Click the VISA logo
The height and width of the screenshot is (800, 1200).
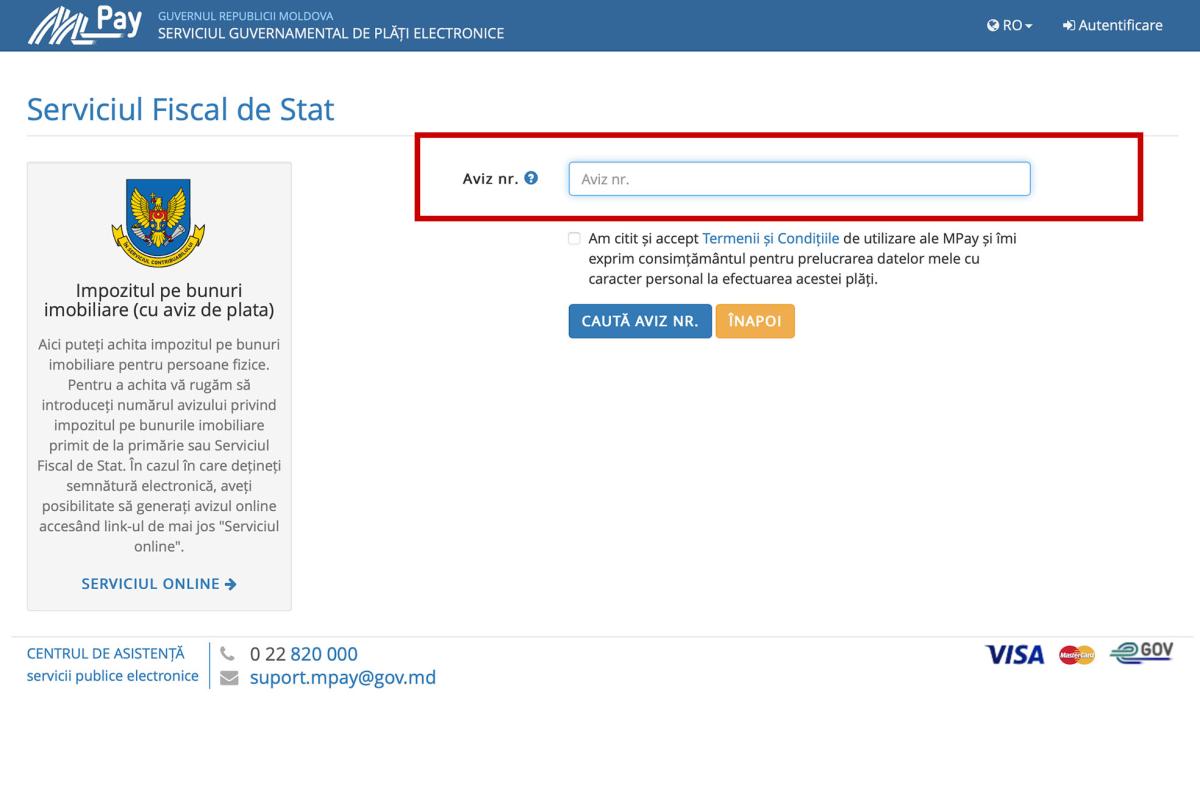1015,655
